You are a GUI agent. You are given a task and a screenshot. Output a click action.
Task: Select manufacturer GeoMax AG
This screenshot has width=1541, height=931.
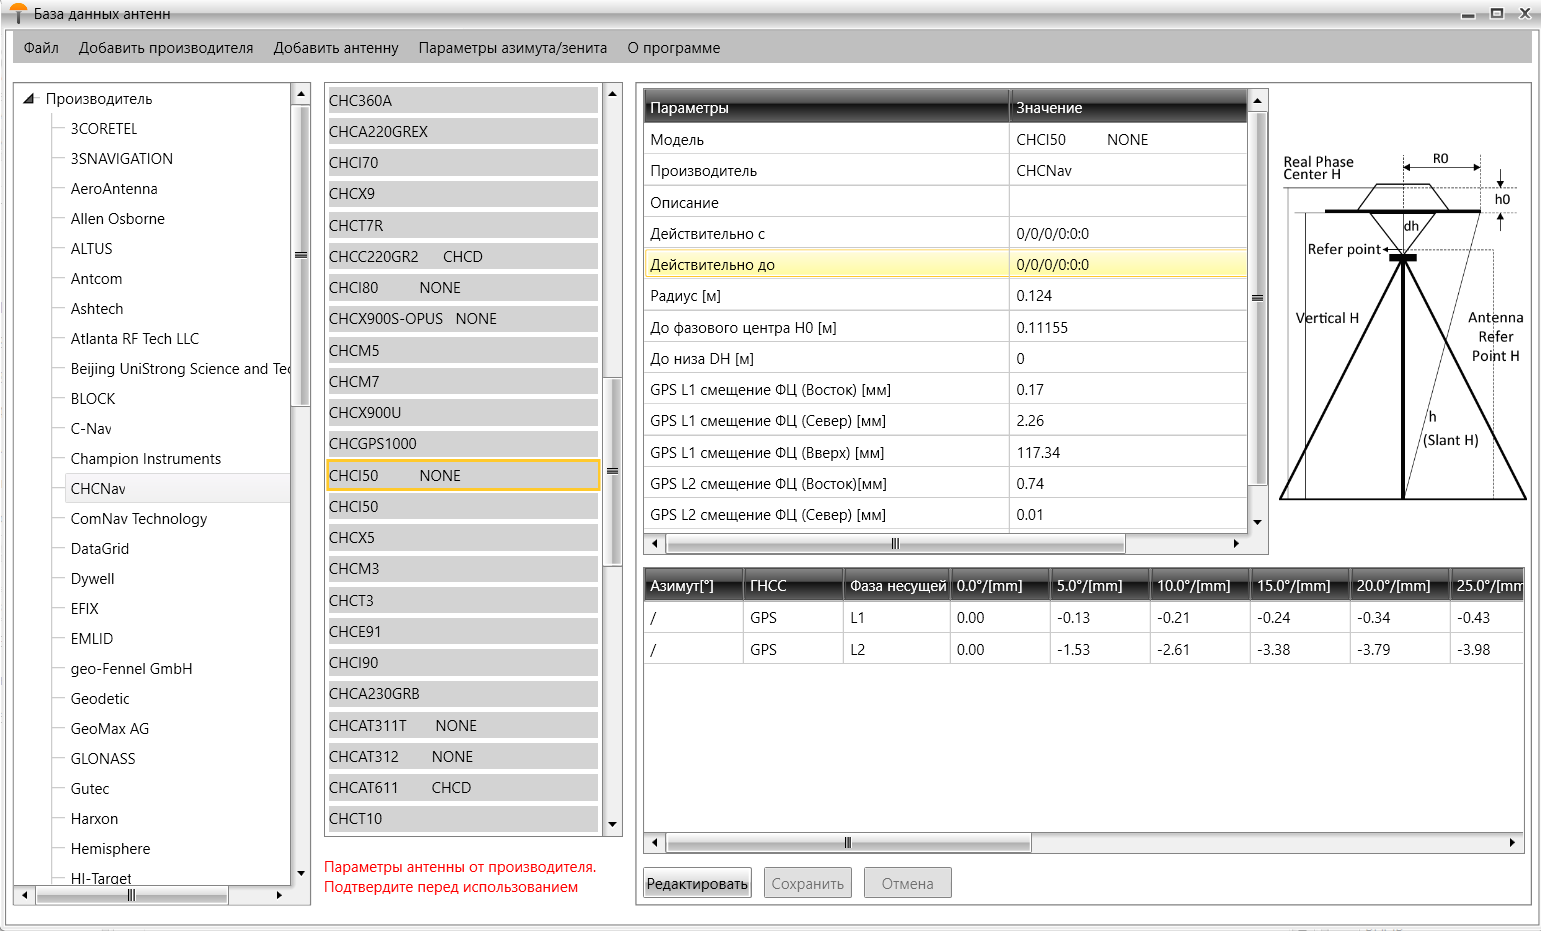click(110, 729)
